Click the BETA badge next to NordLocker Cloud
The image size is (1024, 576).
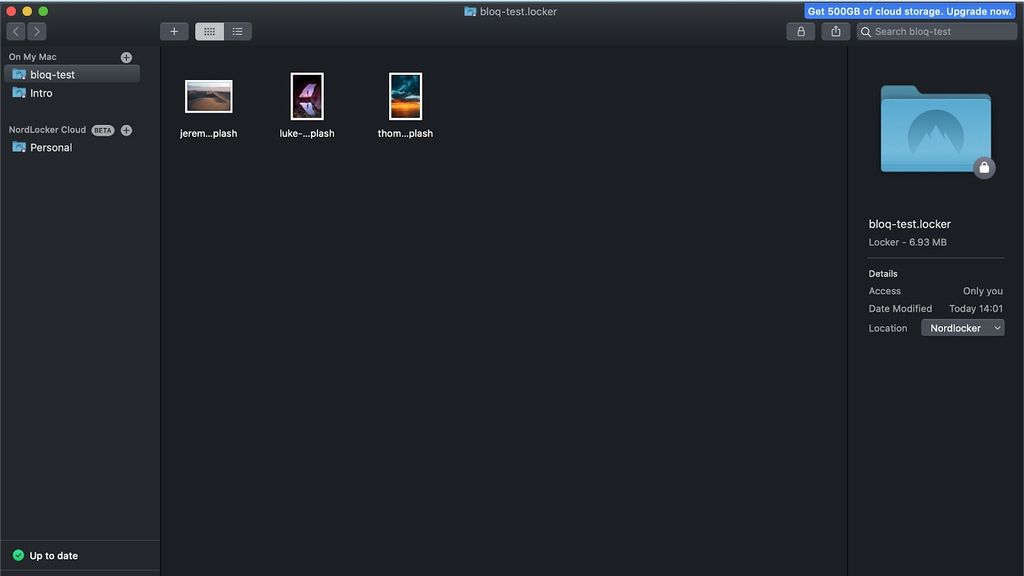[101, 129]
